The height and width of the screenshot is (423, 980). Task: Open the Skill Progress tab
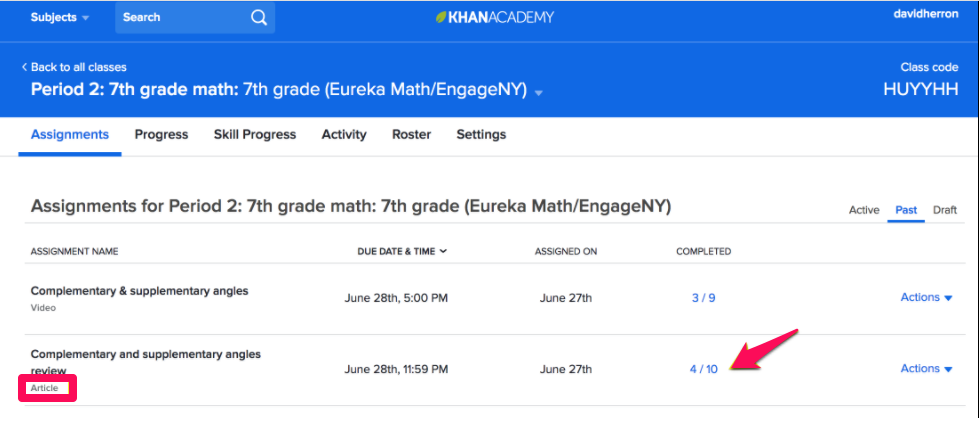254,134
